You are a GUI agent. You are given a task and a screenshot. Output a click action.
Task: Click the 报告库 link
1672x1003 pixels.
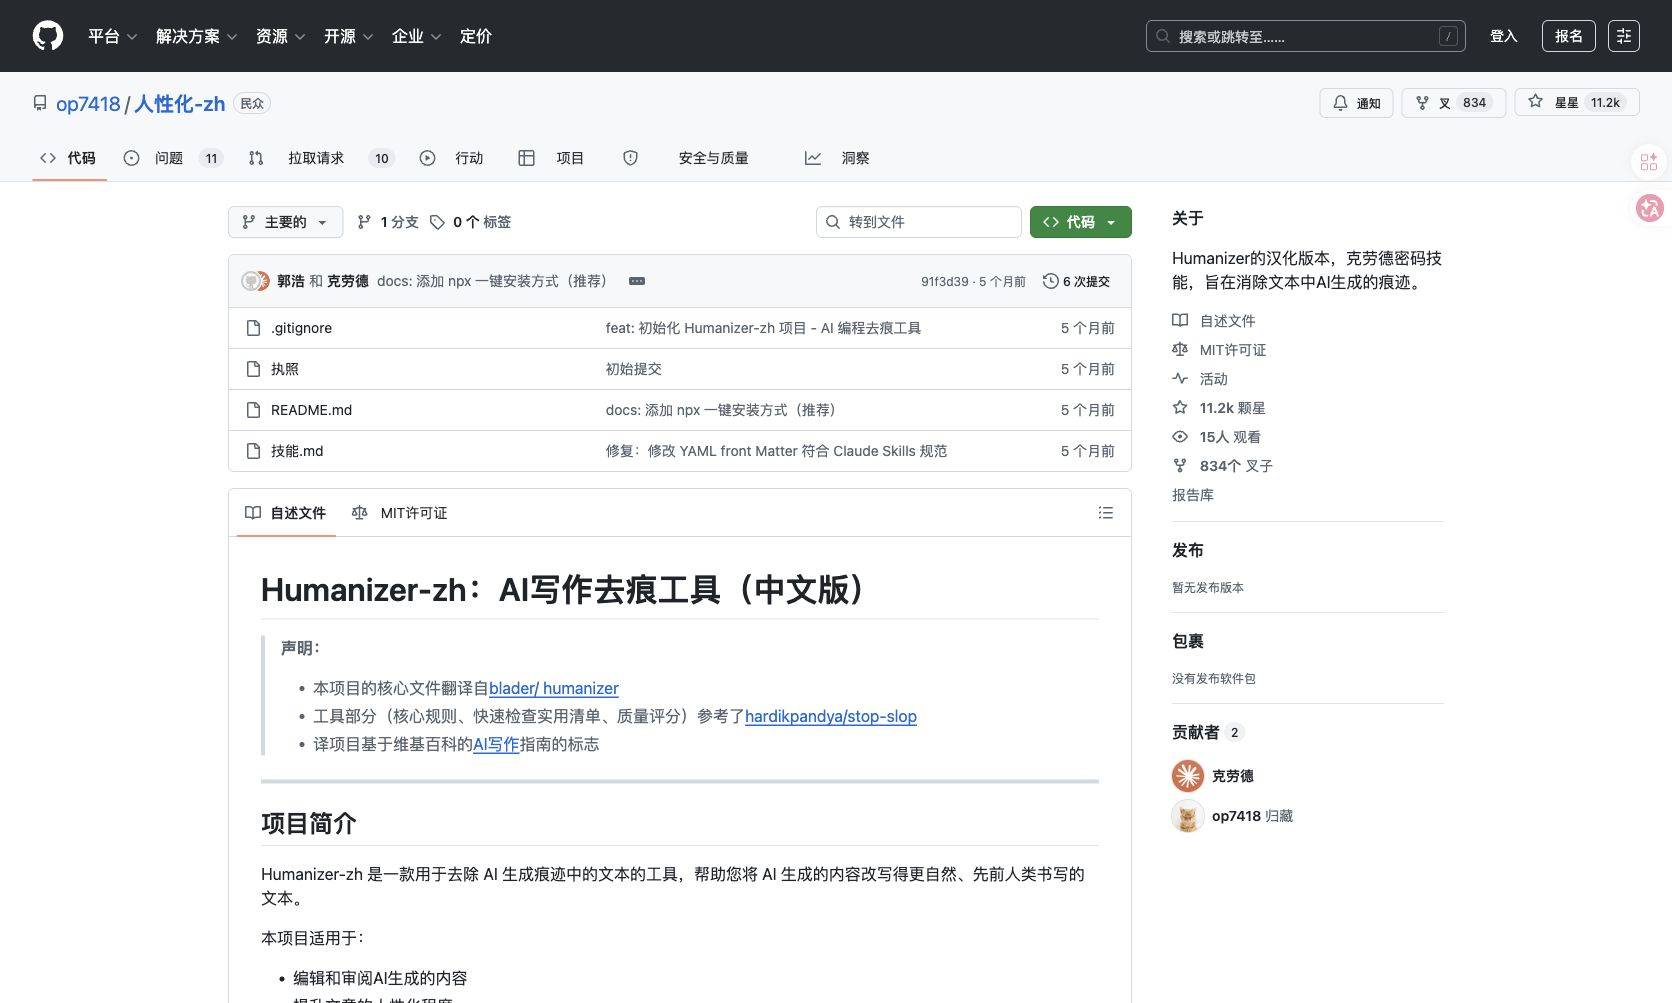coord(1193,495)
